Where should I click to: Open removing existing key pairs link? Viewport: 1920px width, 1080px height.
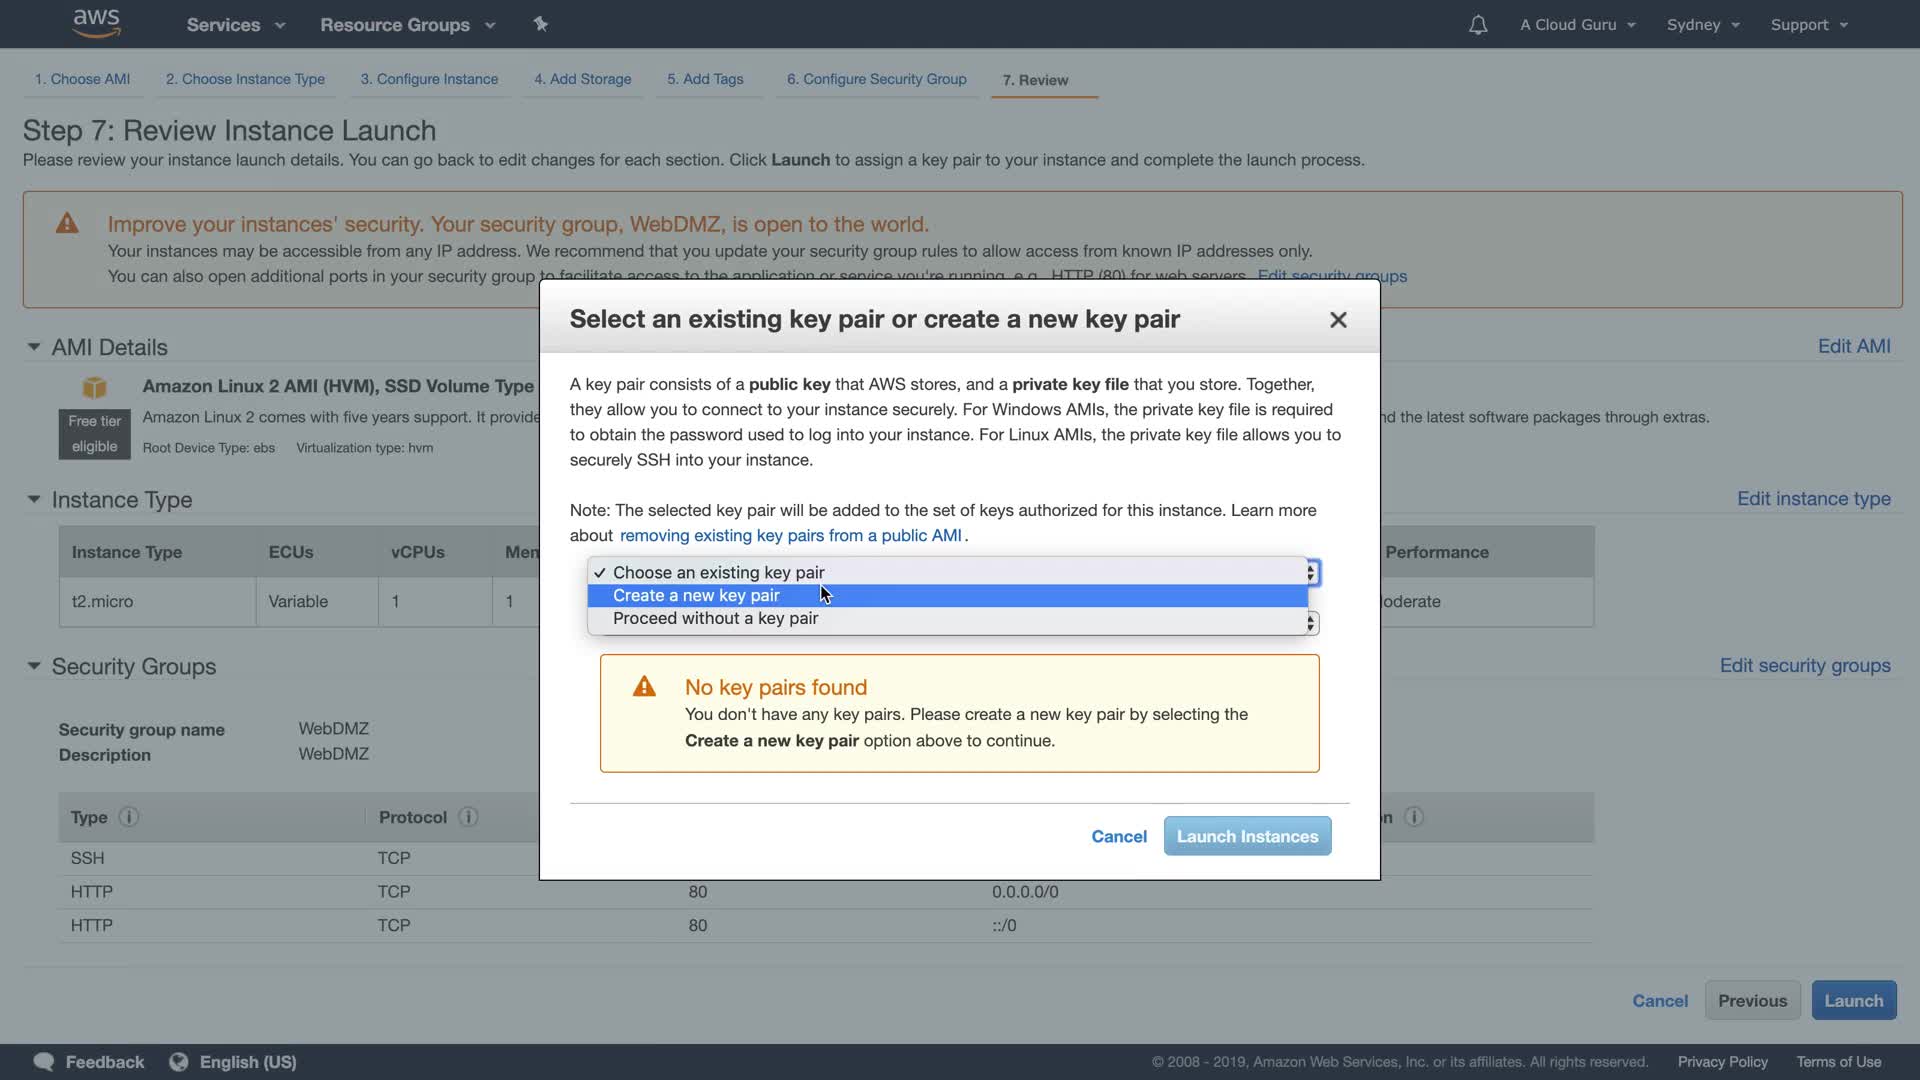[x=790, y=536]
